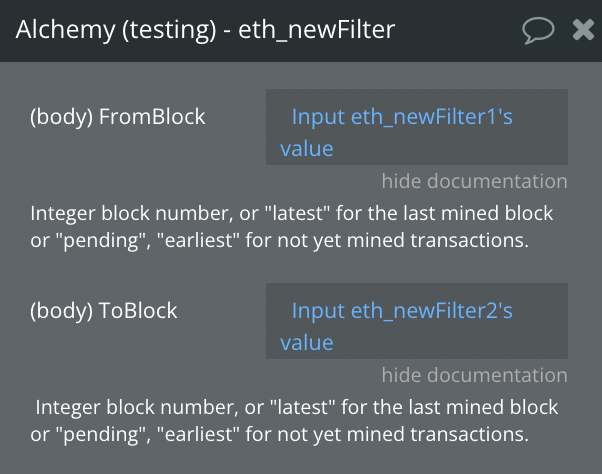602x474 pixels.
Task: Hide documentation under the ToBlock field
Action: coord(475,375)
